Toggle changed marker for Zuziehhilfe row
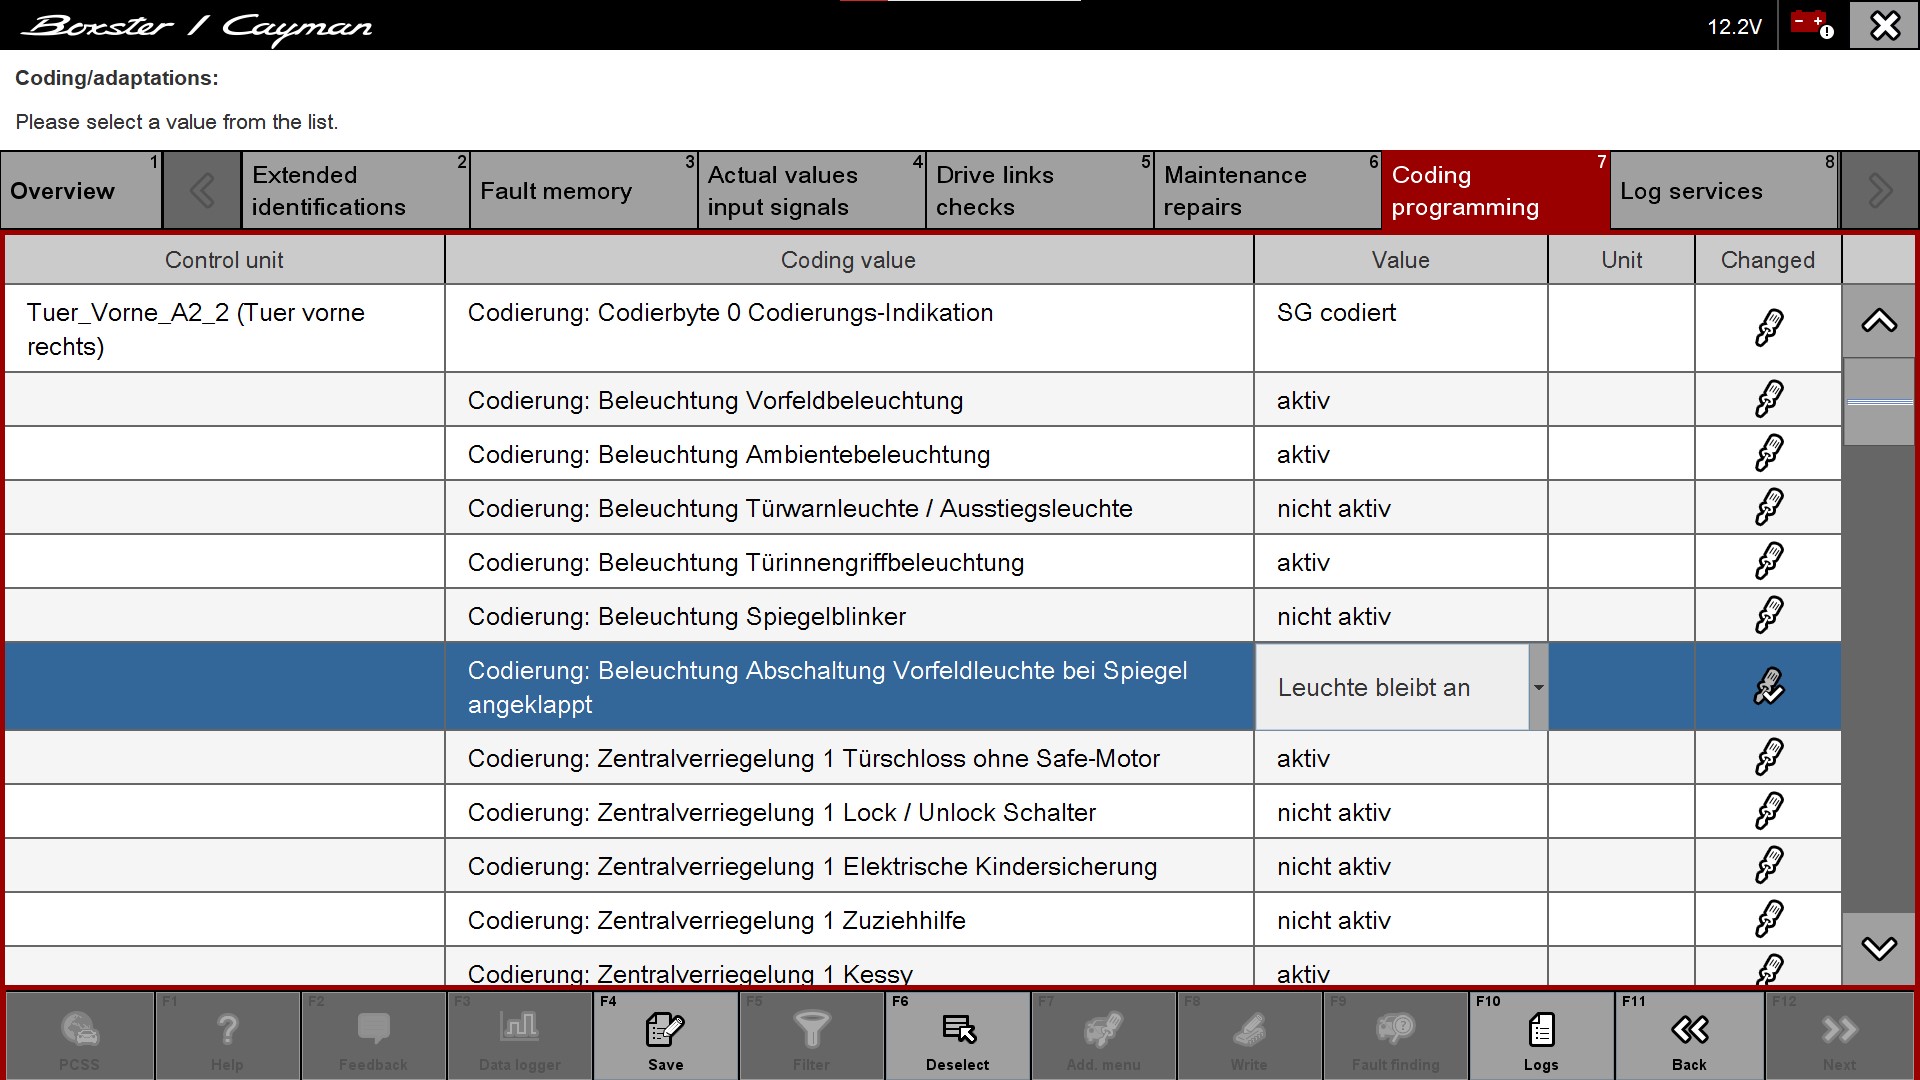 point(1768,920)
